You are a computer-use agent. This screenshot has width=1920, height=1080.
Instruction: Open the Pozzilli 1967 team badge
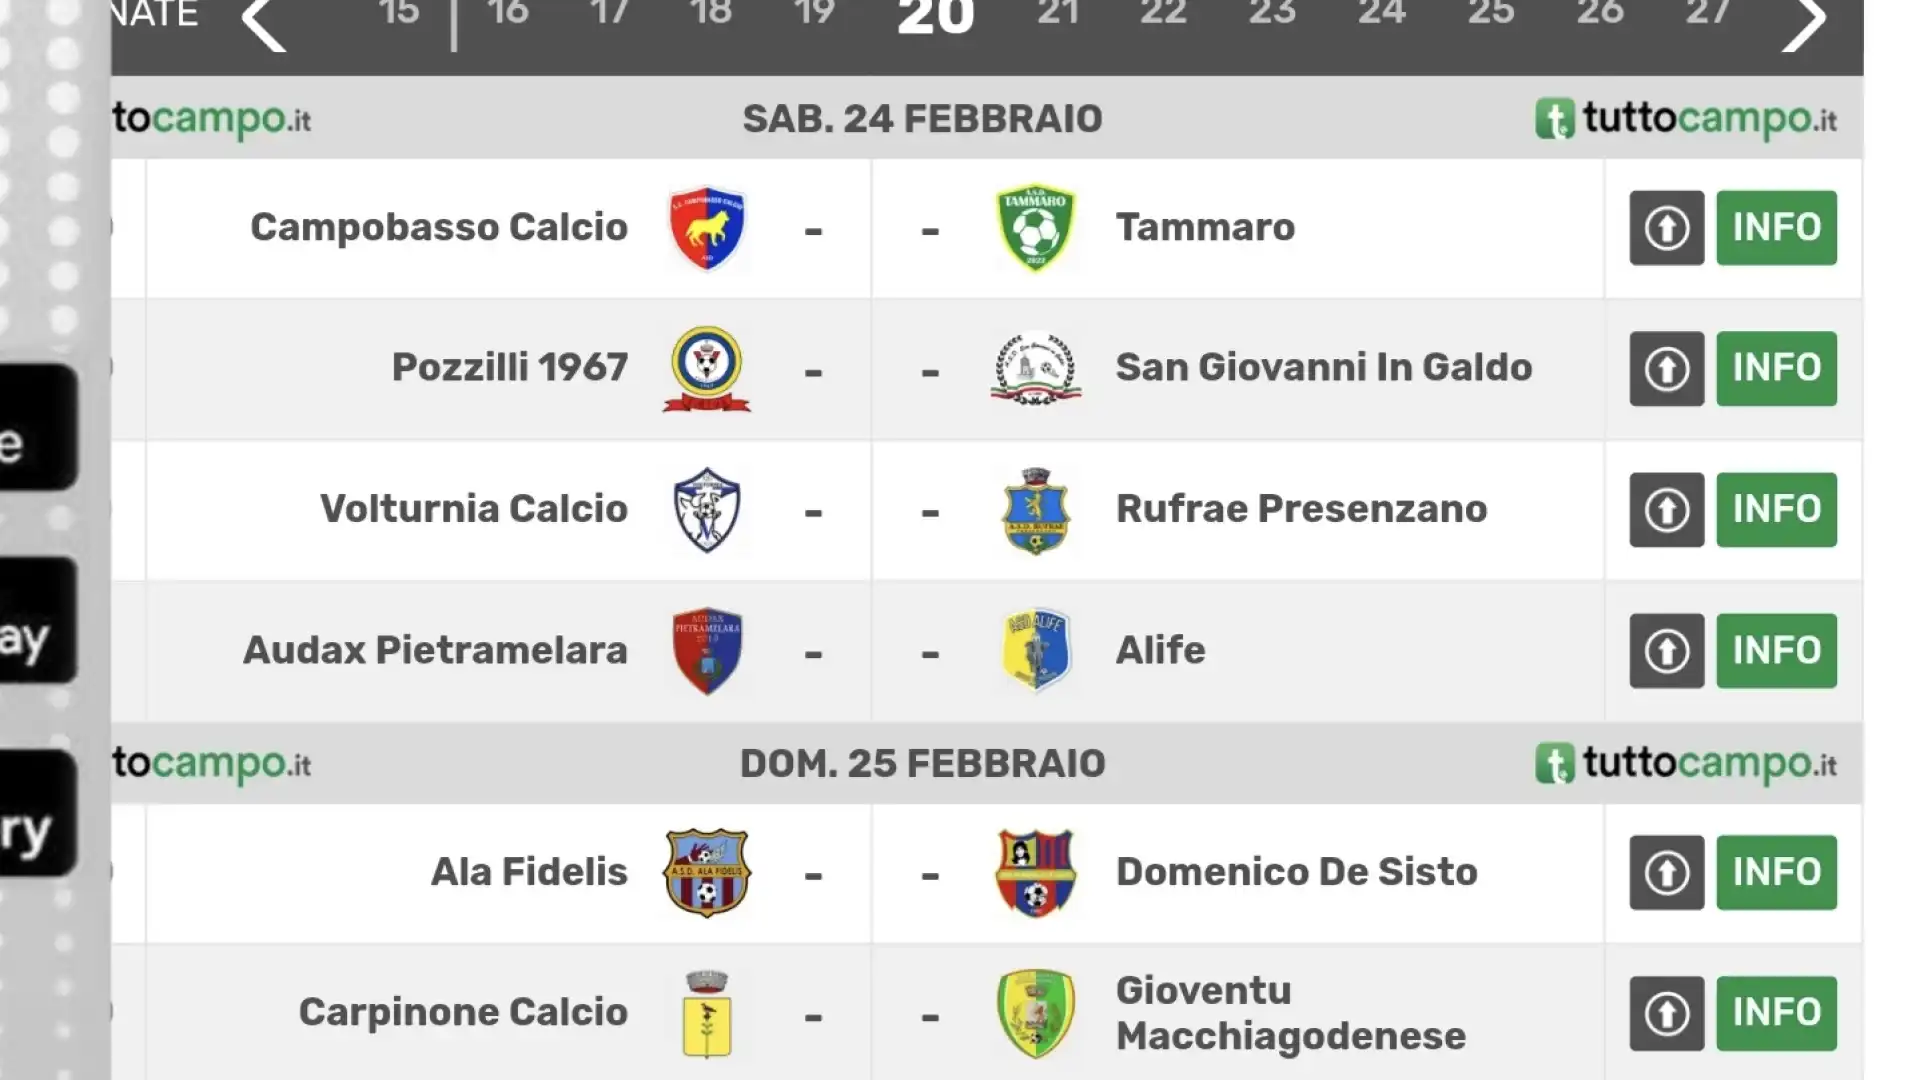click(707, 369)
